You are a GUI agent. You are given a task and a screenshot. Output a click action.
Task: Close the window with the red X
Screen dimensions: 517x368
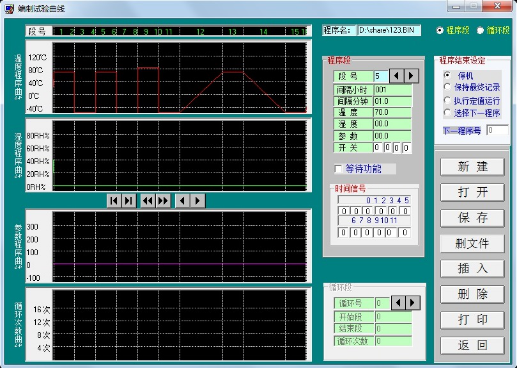point(497,6)
